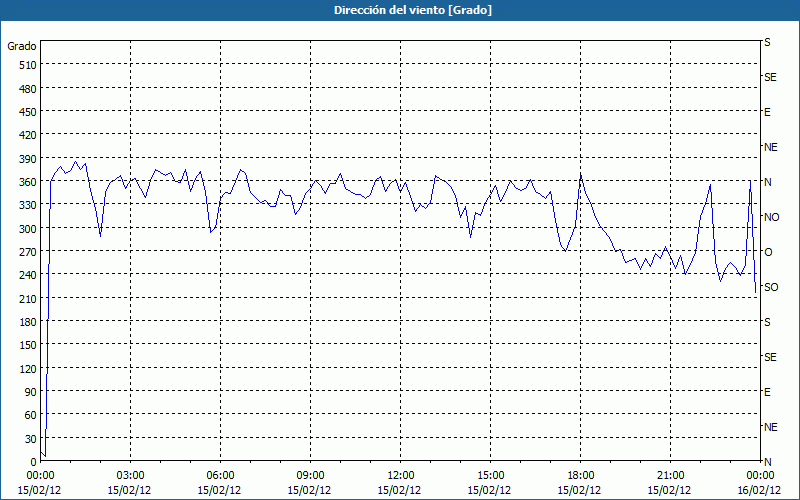This screenshot has width=800, height=500.
Task: Pick the 15:00 time axis label
Action: point(490,476)
